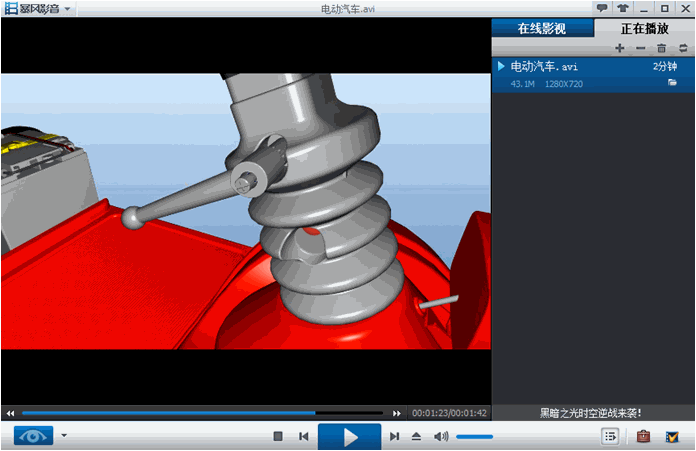Open the skin shirt icon
696x451 pixels.
pyautogui.click(x=623, y=8)
